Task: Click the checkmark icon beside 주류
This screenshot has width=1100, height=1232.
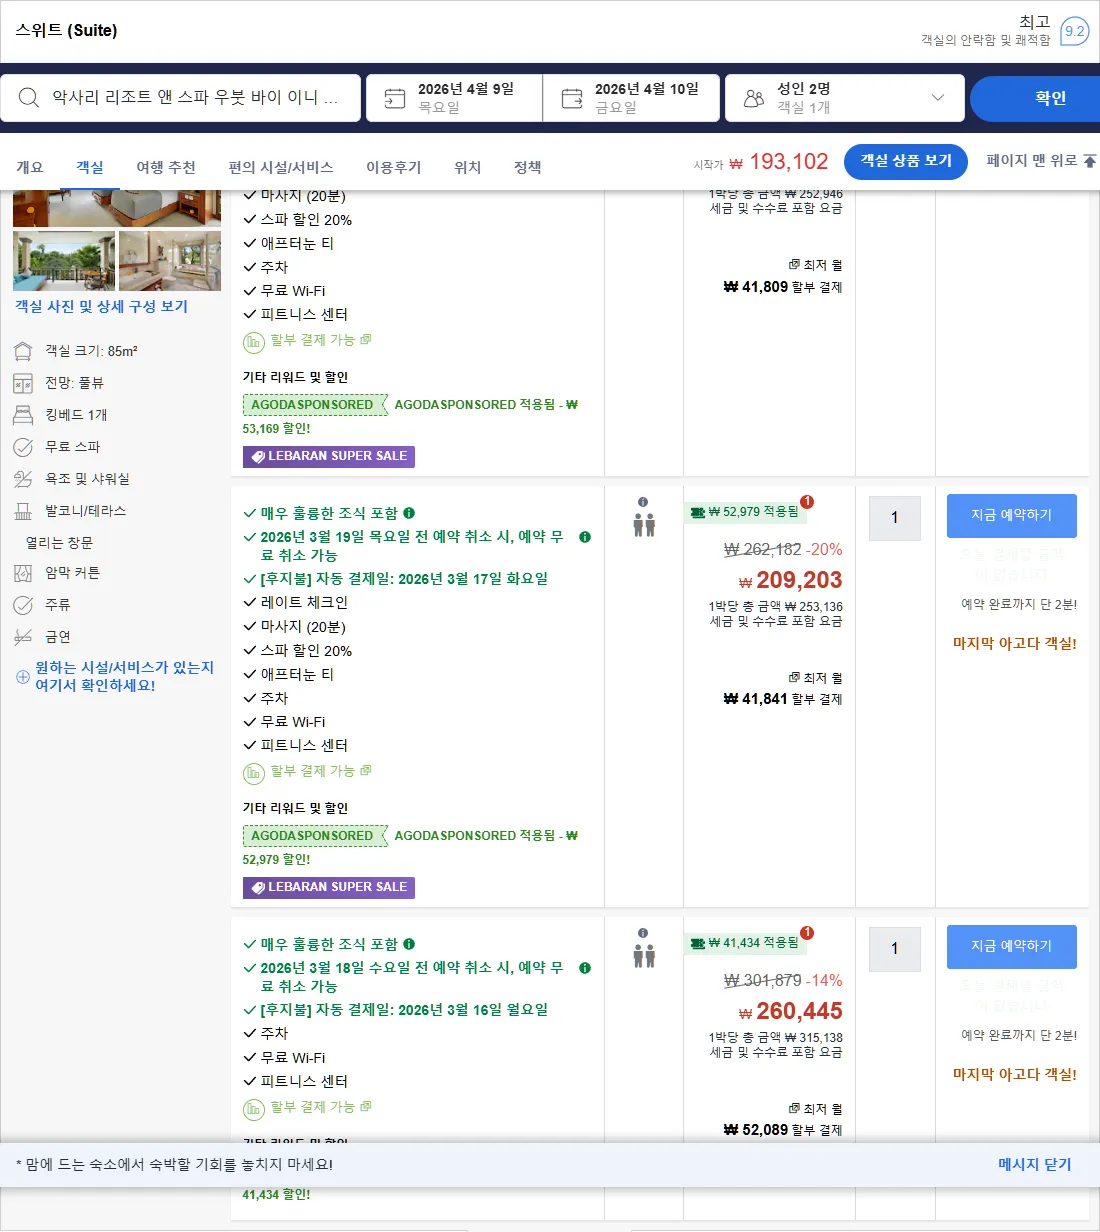Action: coord(23,605)
